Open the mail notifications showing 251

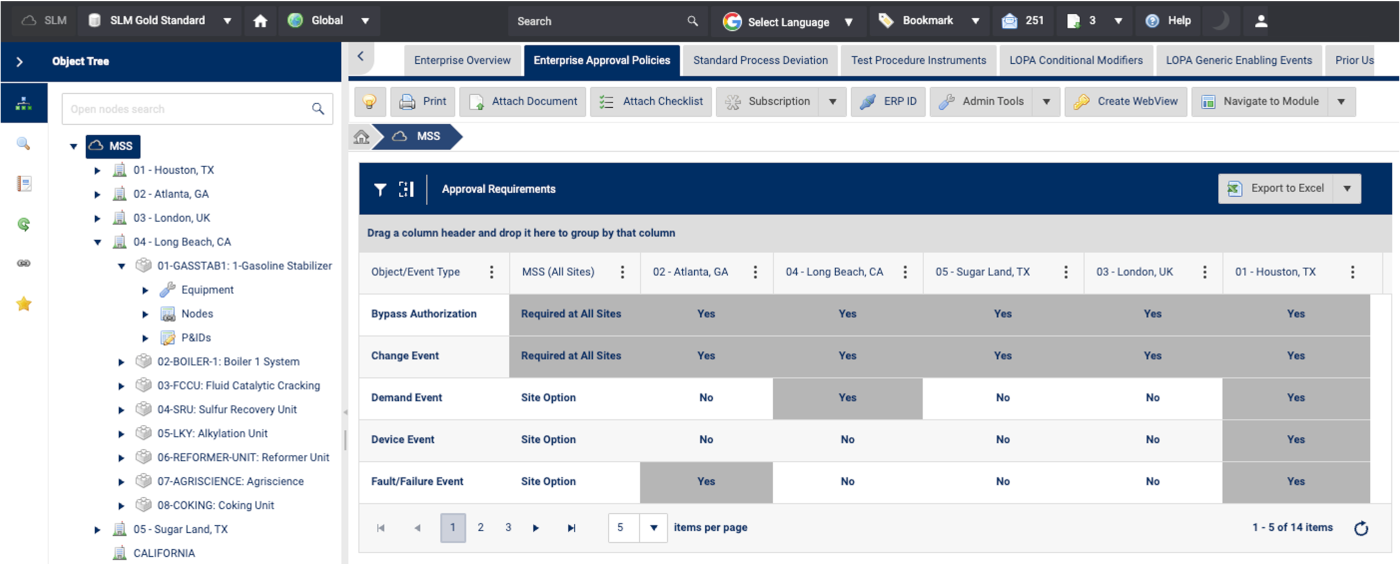pyautogui.click(x=1022, y=21)
